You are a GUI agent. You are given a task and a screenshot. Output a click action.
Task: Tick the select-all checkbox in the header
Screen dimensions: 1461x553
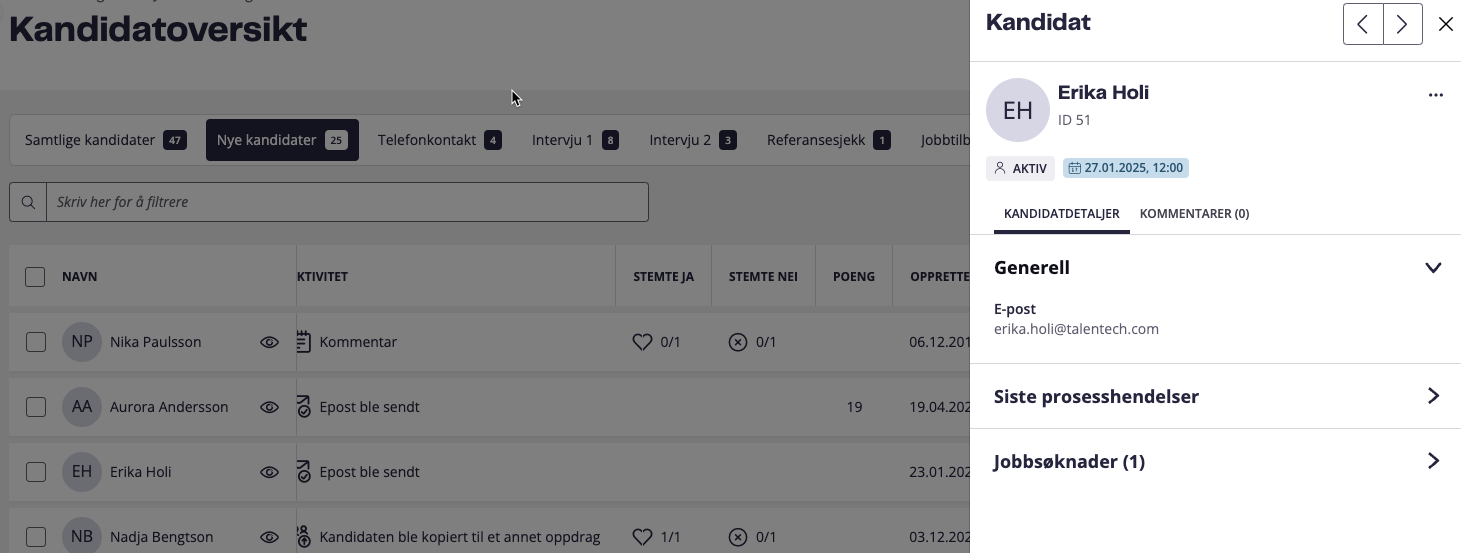35,277
